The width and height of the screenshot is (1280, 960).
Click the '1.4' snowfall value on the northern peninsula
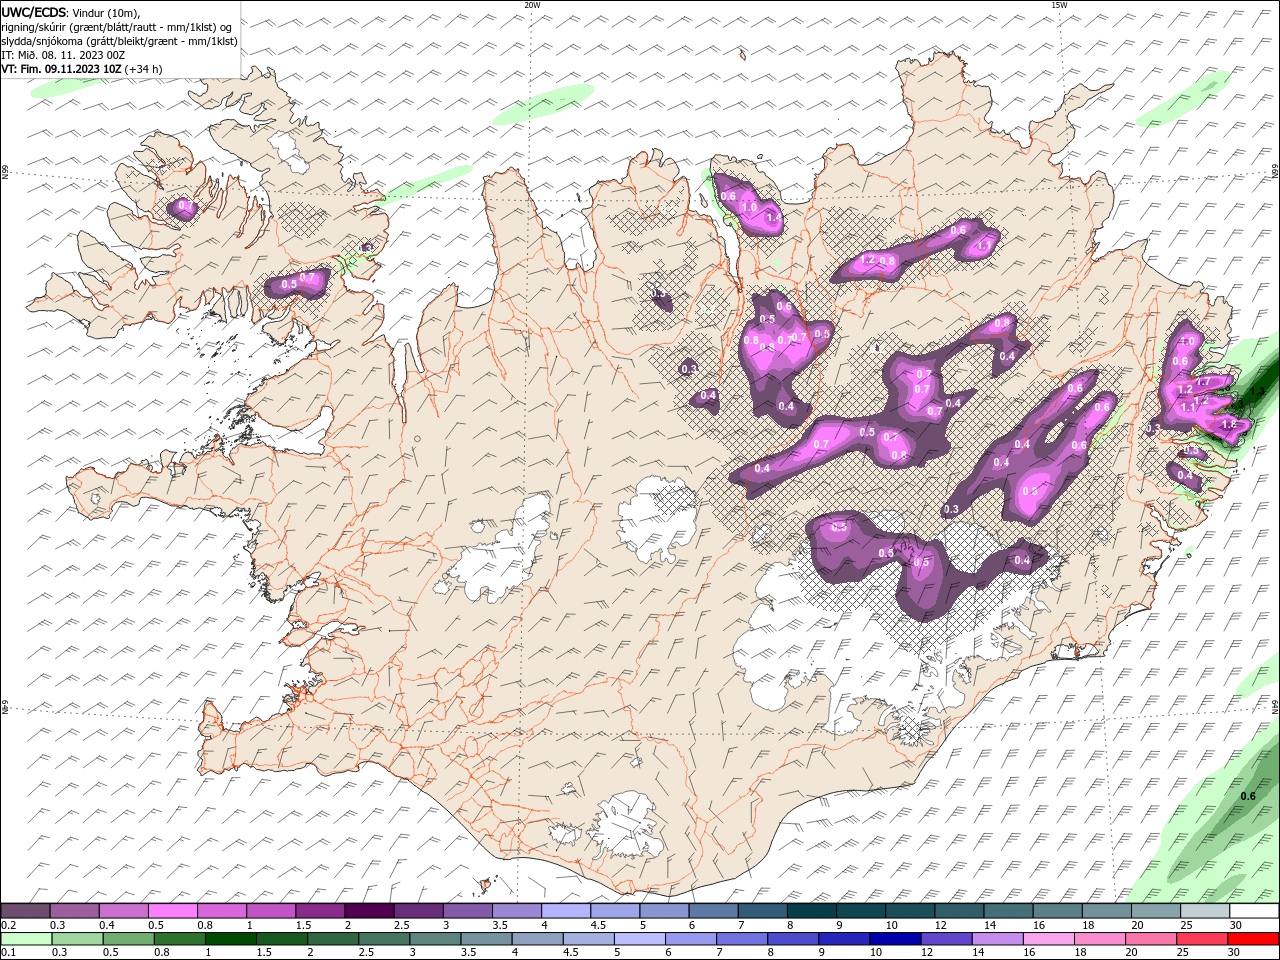click(x=773, y=217)
